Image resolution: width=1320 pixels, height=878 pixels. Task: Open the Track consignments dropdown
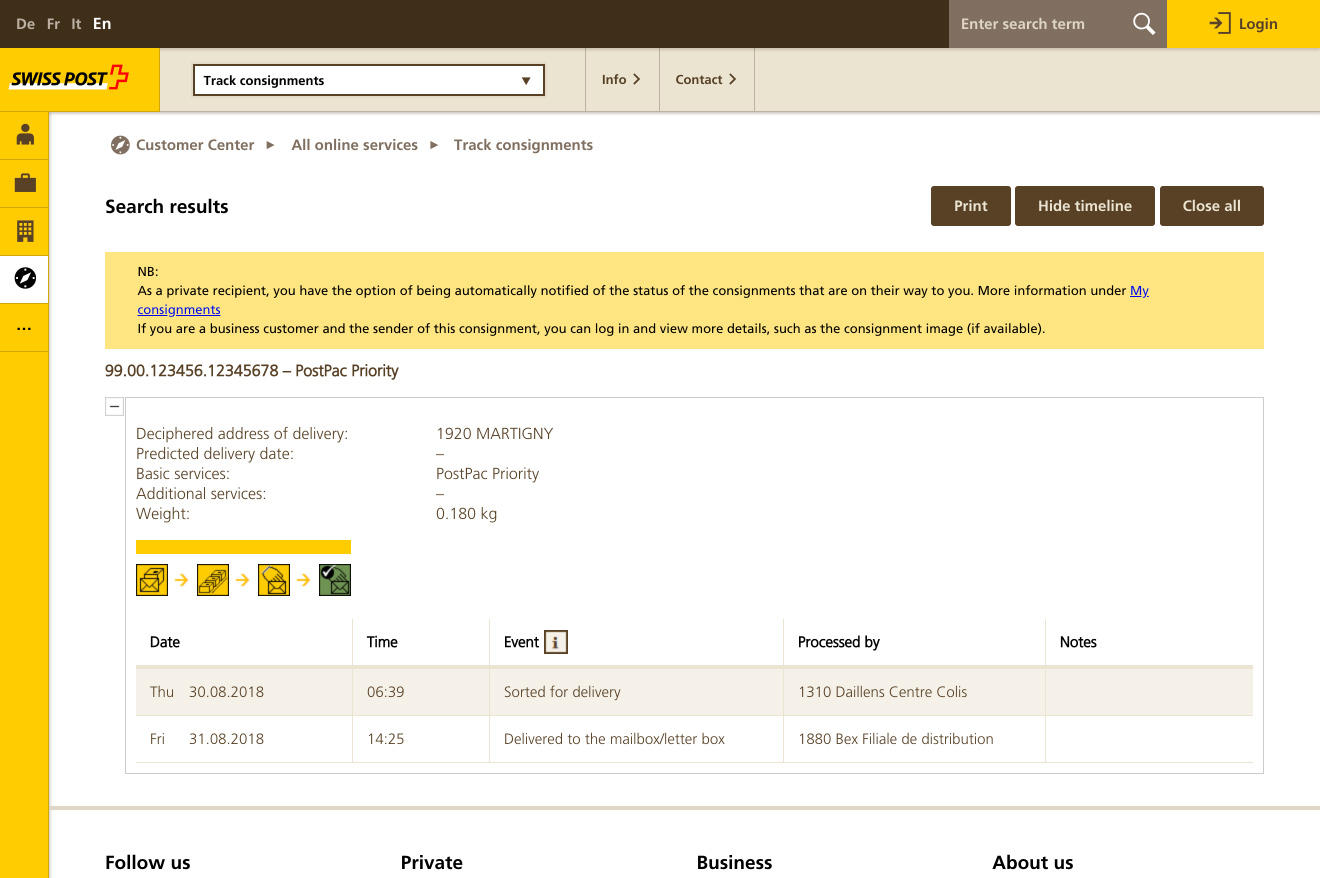pos(368,80)
